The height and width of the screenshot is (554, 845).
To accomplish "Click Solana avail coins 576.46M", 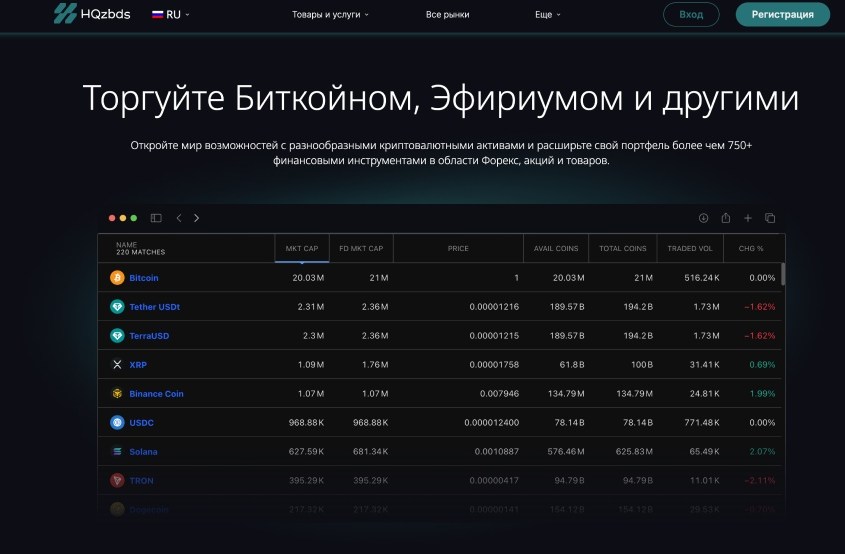I will coord(566,452).
